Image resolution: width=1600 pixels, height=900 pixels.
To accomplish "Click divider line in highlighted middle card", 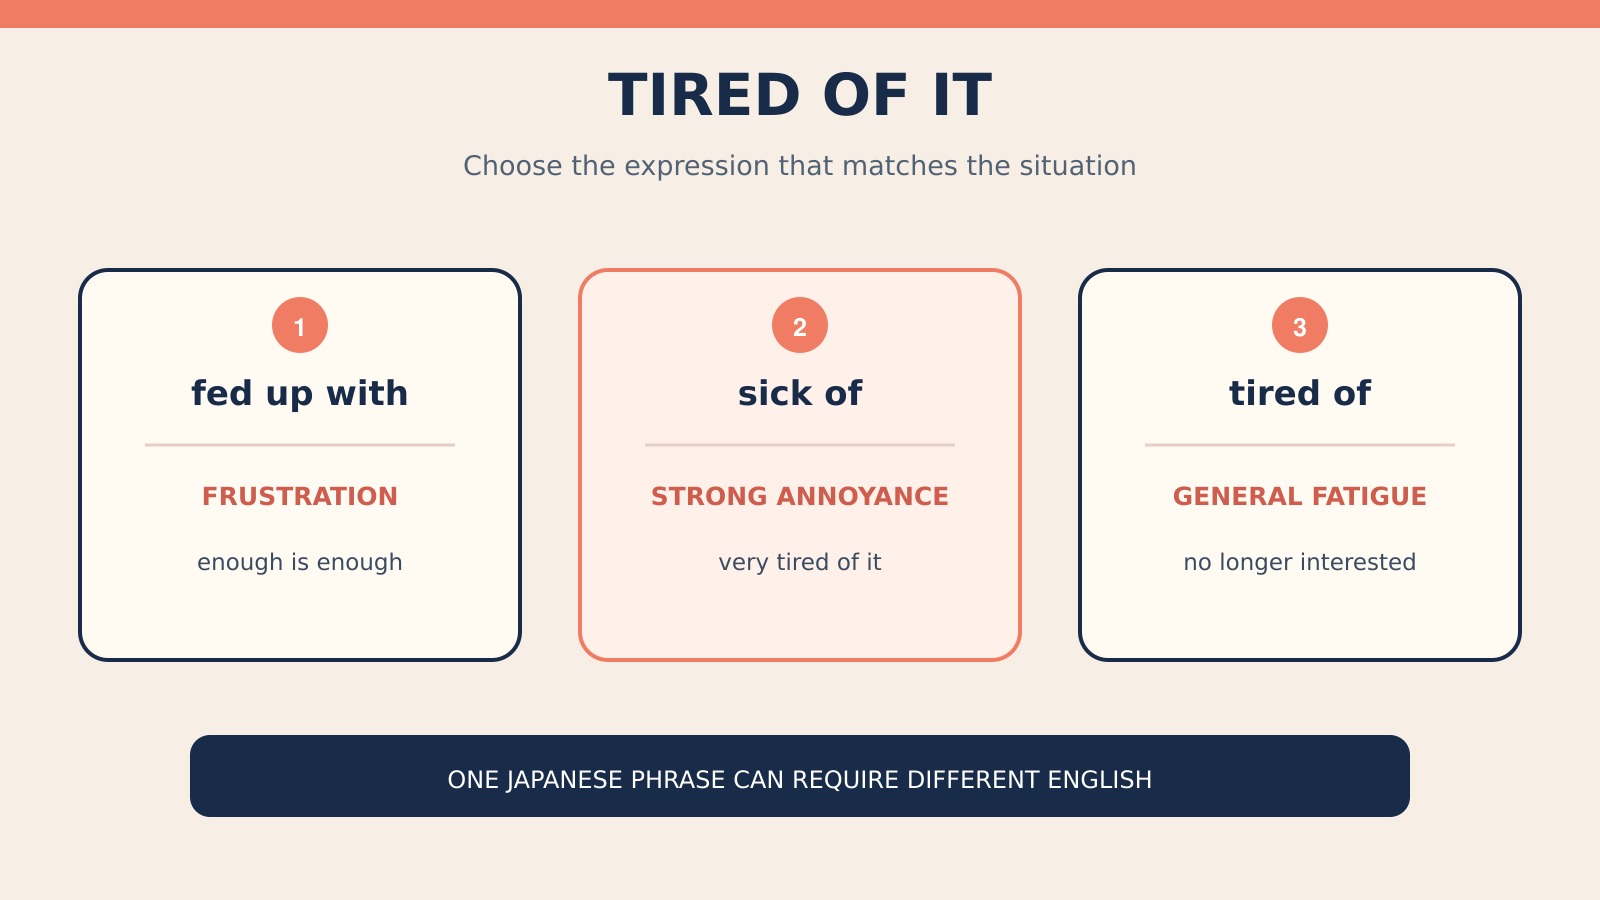I will (x=800, y=445).
